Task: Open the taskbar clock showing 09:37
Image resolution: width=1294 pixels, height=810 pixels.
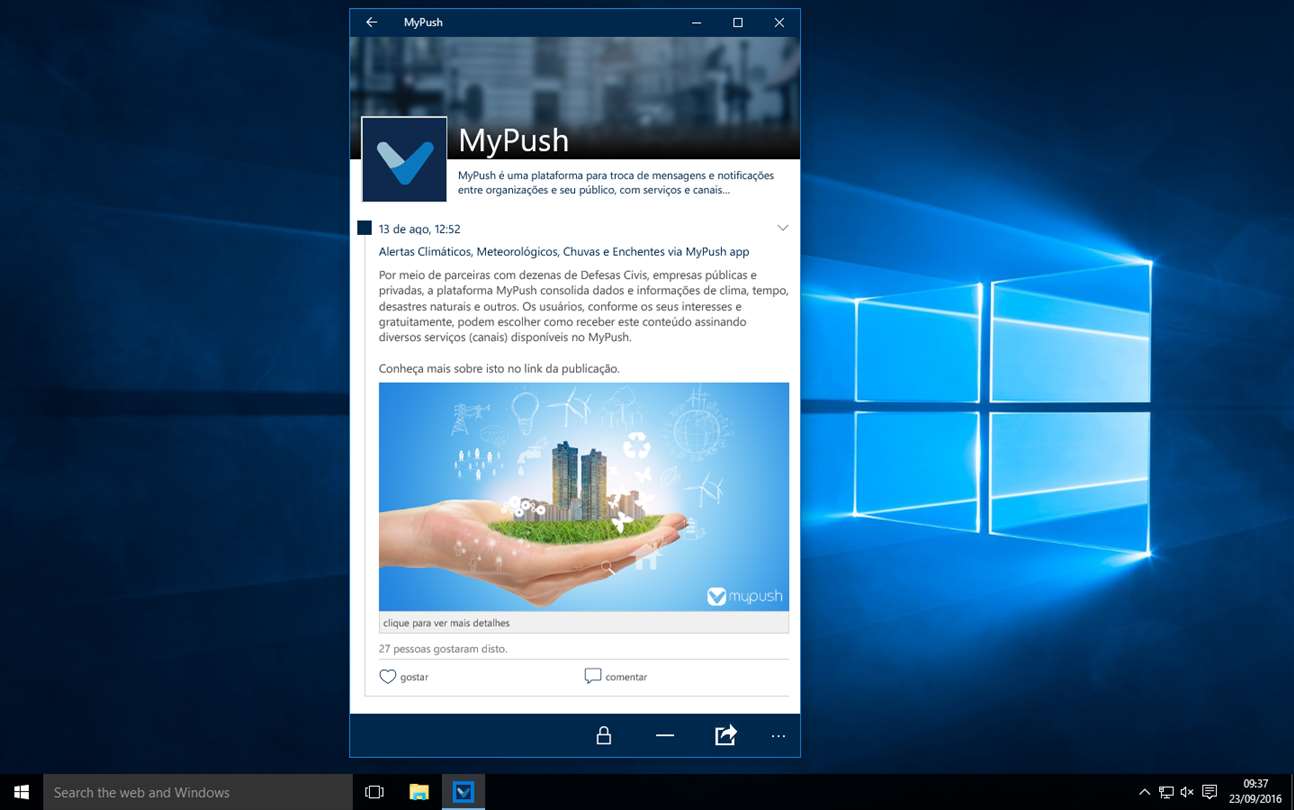Action: (x=1255, y=791)
